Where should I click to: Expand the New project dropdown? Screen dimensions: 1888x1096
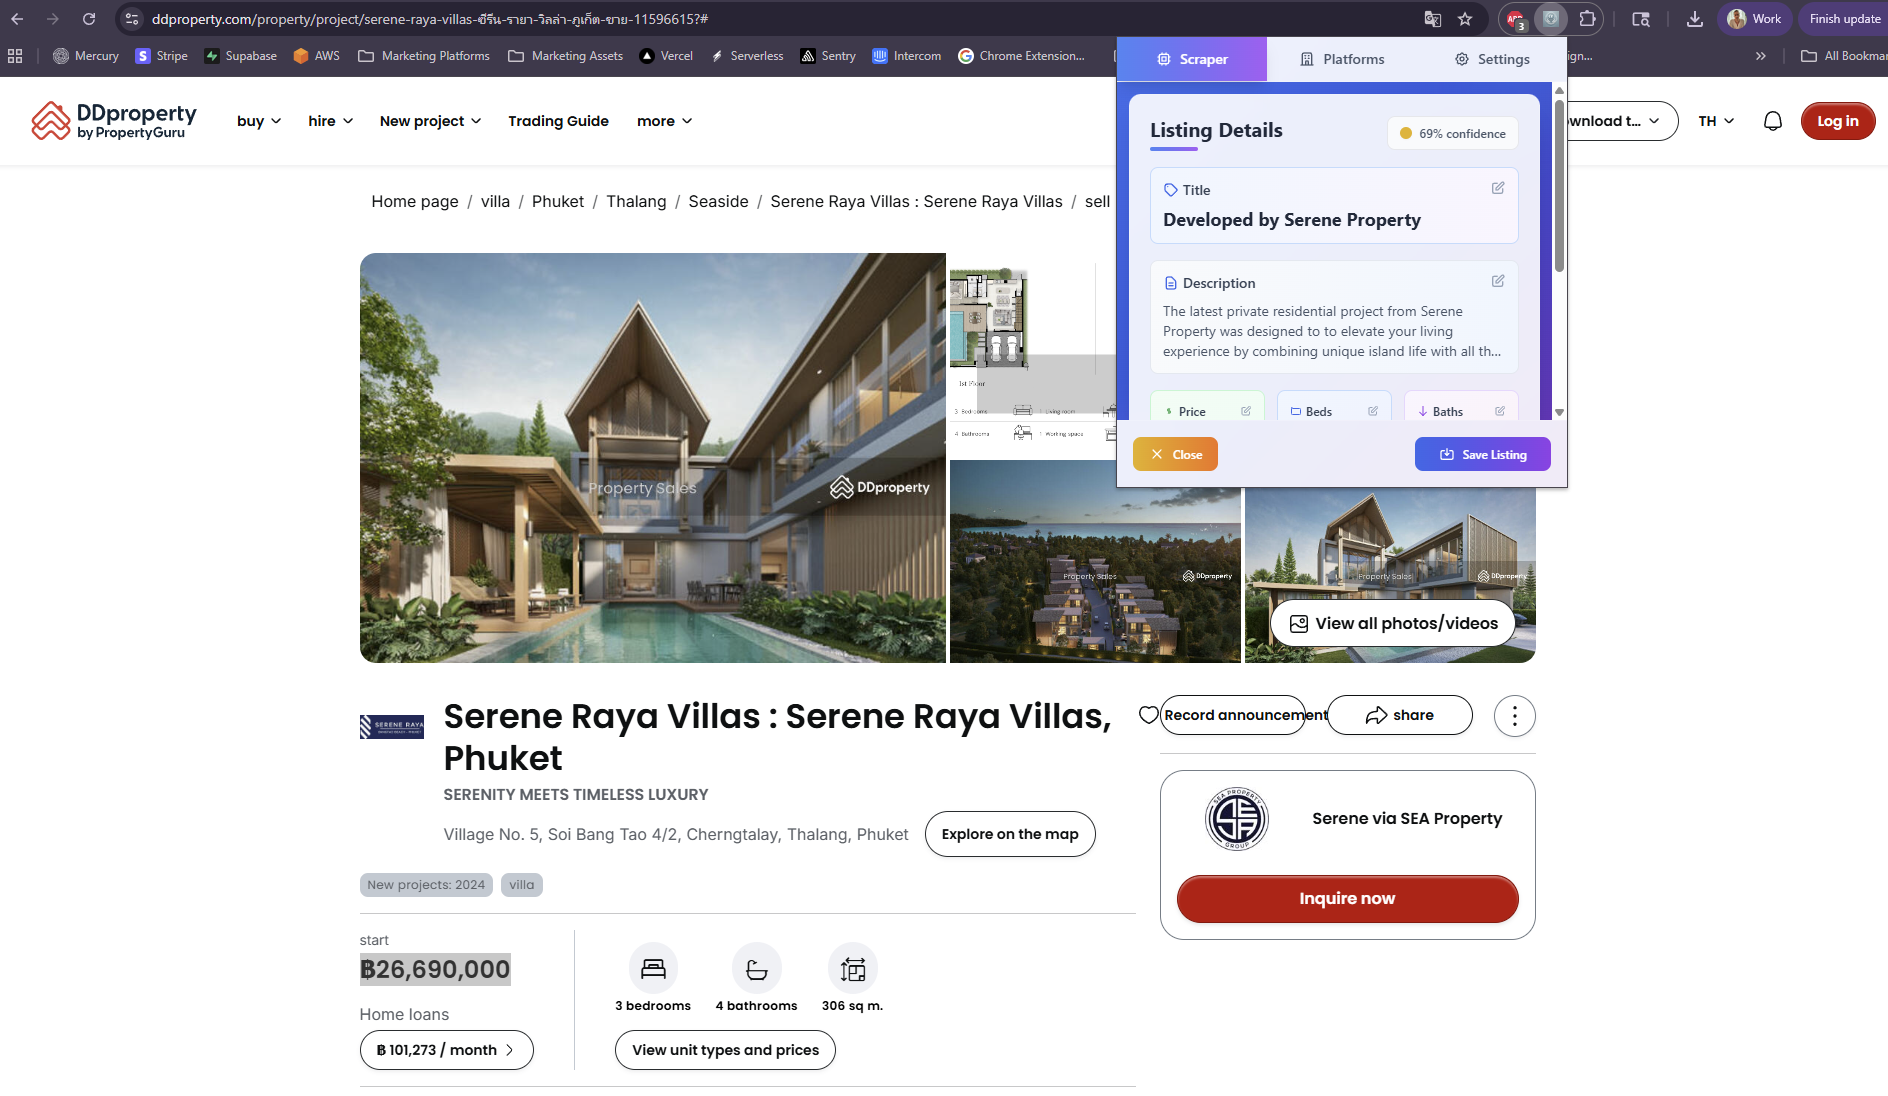pos(430,121)
